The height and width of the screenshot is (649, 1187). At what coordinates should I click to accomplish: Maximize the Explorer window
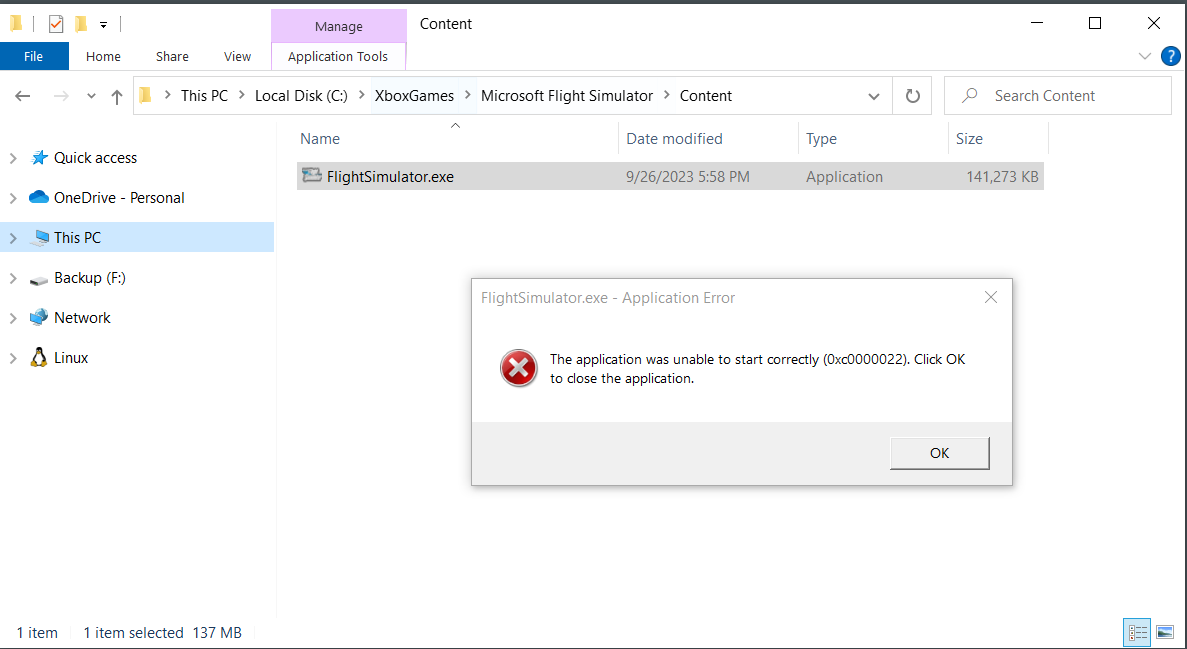tap(1095, 23)
